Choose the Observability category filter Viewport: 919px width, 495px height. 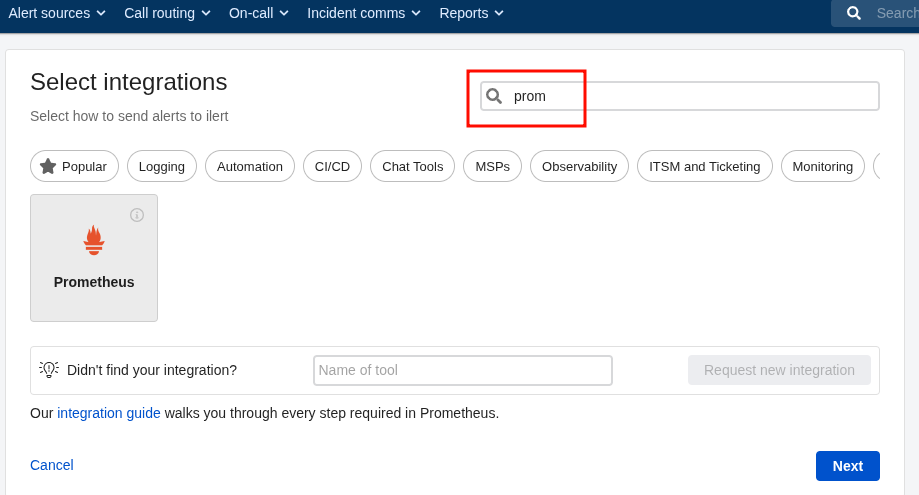pyautogui.click(x=579, y=166)
